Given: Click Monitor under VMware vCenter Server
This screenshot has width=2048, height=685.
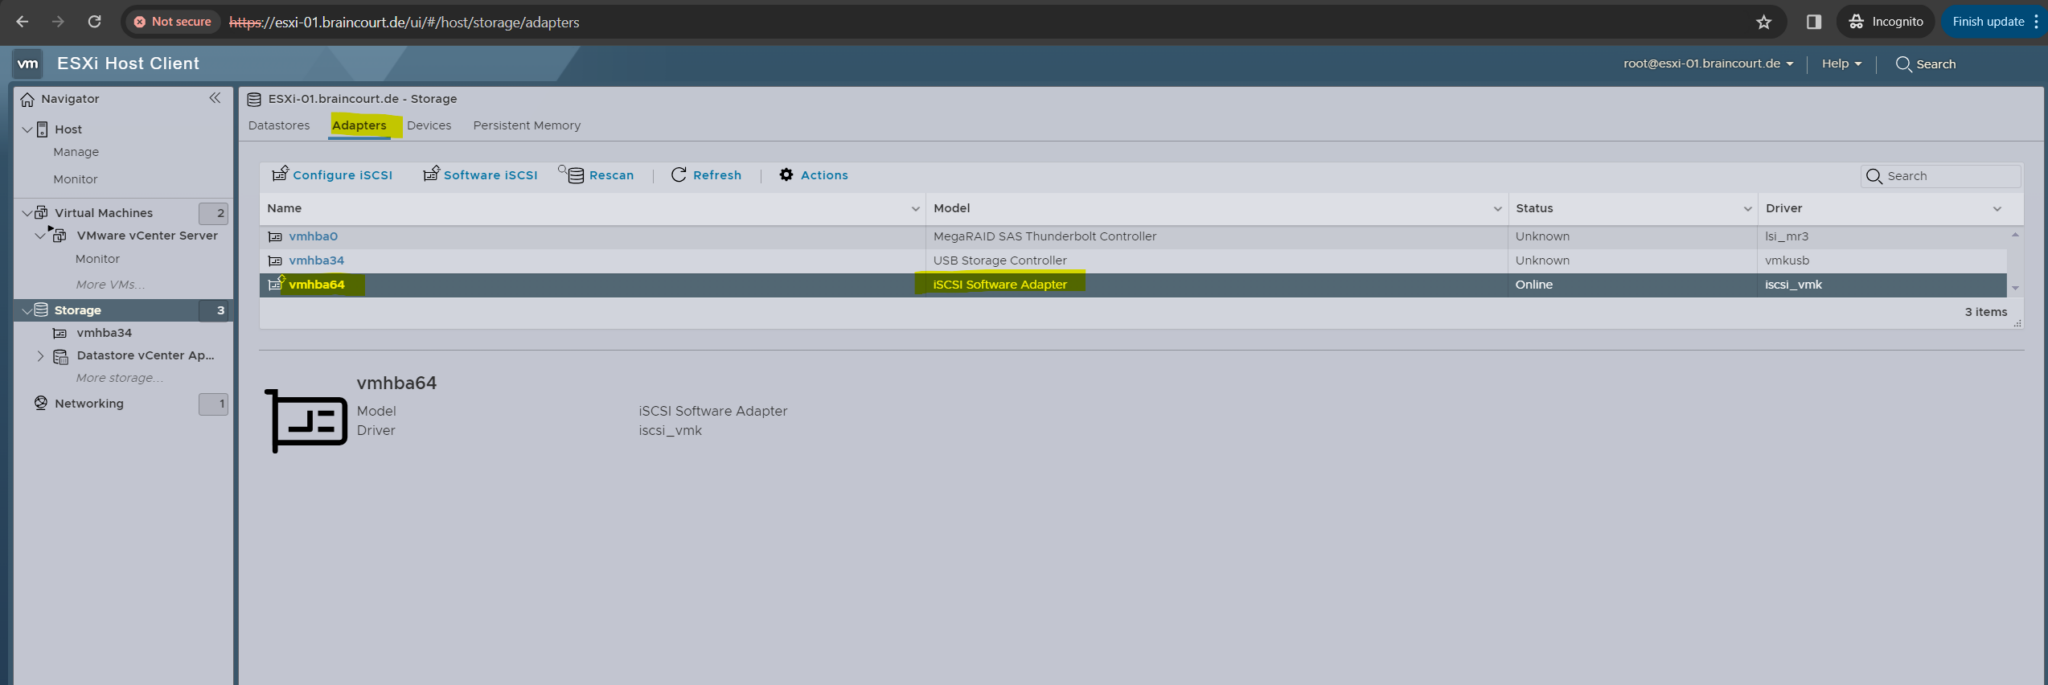Looking at the screenshot, I should [97, 259].
